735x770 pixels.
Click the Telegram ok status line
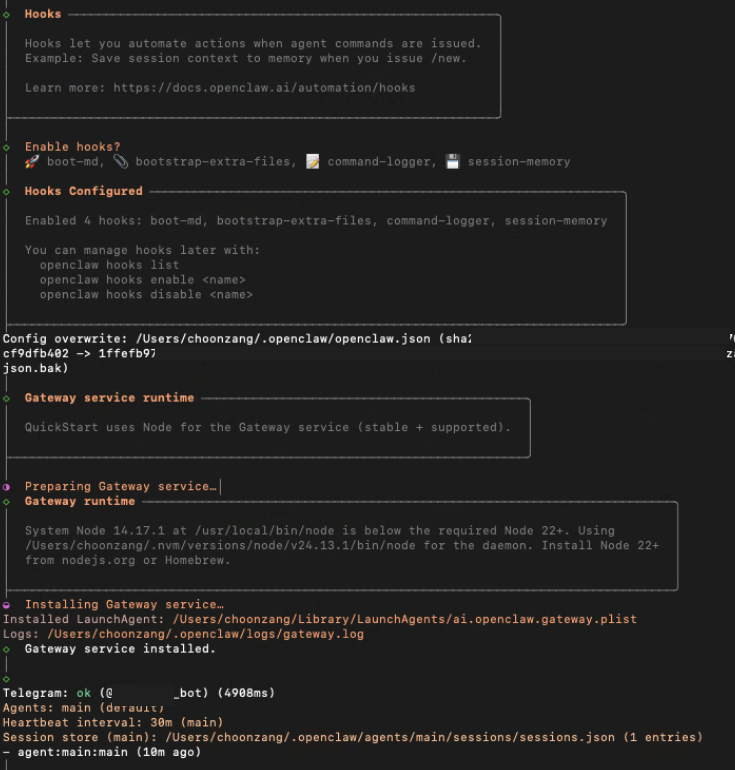[x=138, y=693]
